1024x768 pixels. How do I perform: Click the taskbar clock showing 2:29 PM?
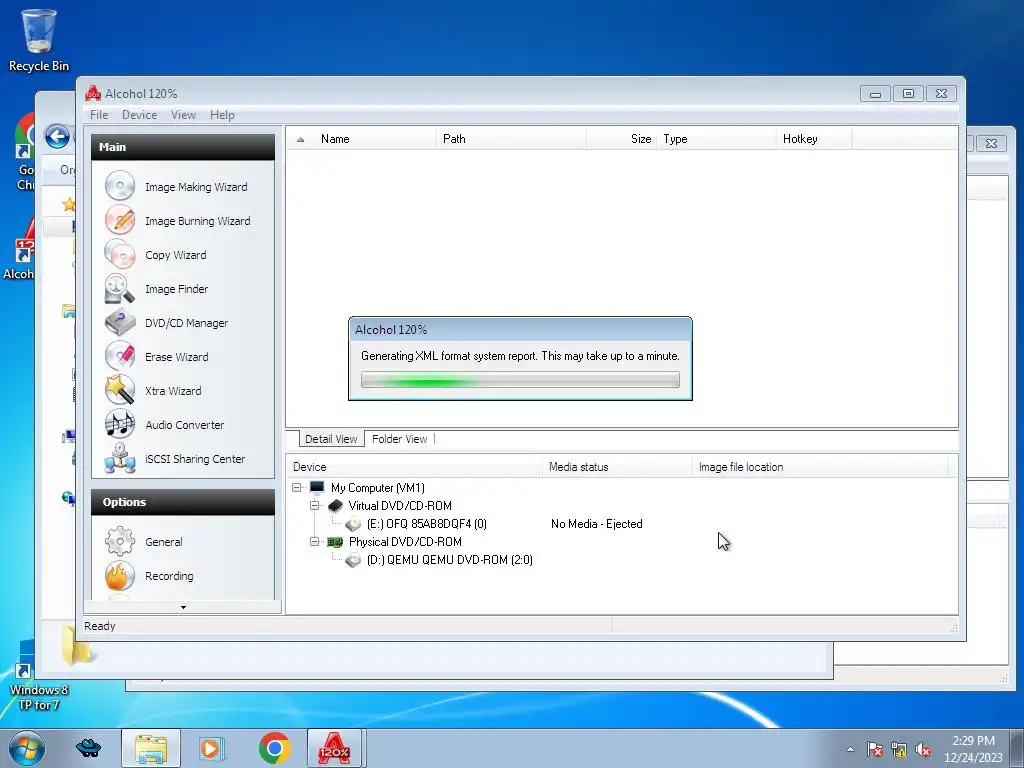tap(973, 749)
